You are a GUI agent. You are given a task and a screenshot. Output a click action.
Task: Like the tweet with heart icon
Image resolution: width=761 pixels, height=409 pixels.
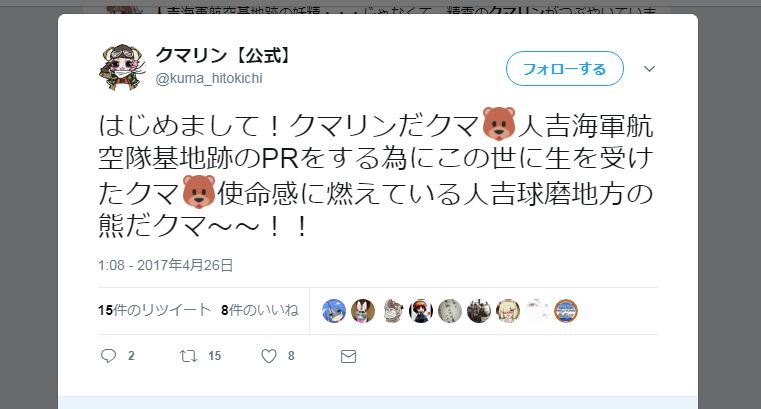(268, 356)
